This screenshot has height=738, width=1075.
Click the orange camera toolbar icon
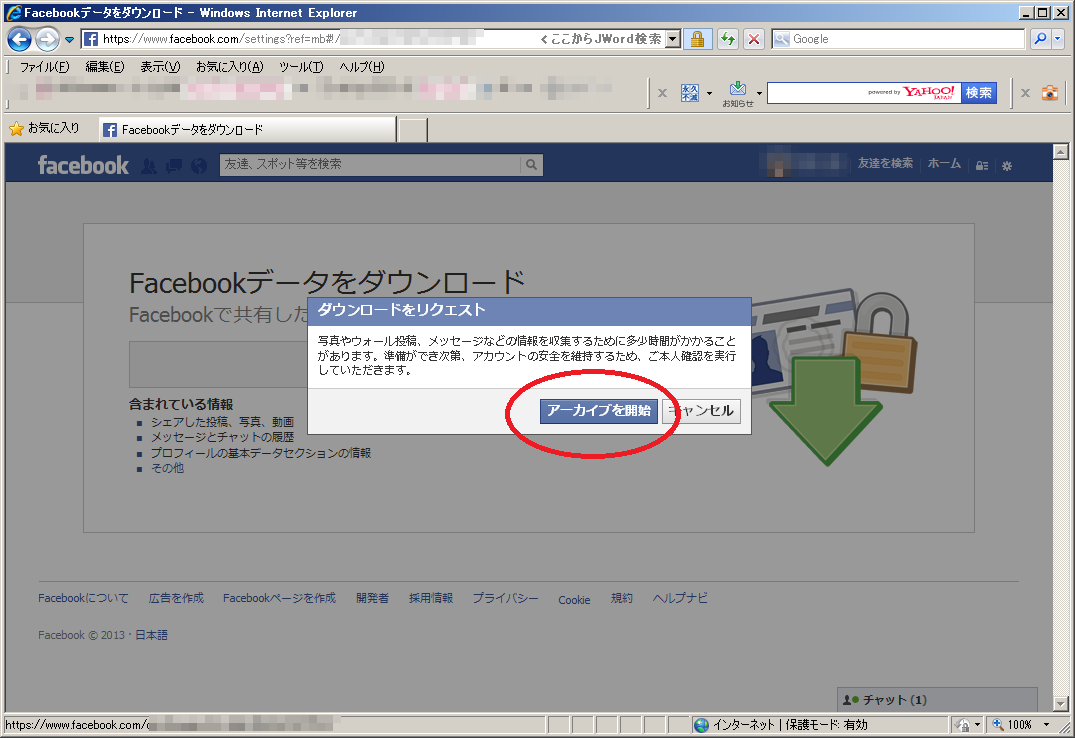(1050, 93)
